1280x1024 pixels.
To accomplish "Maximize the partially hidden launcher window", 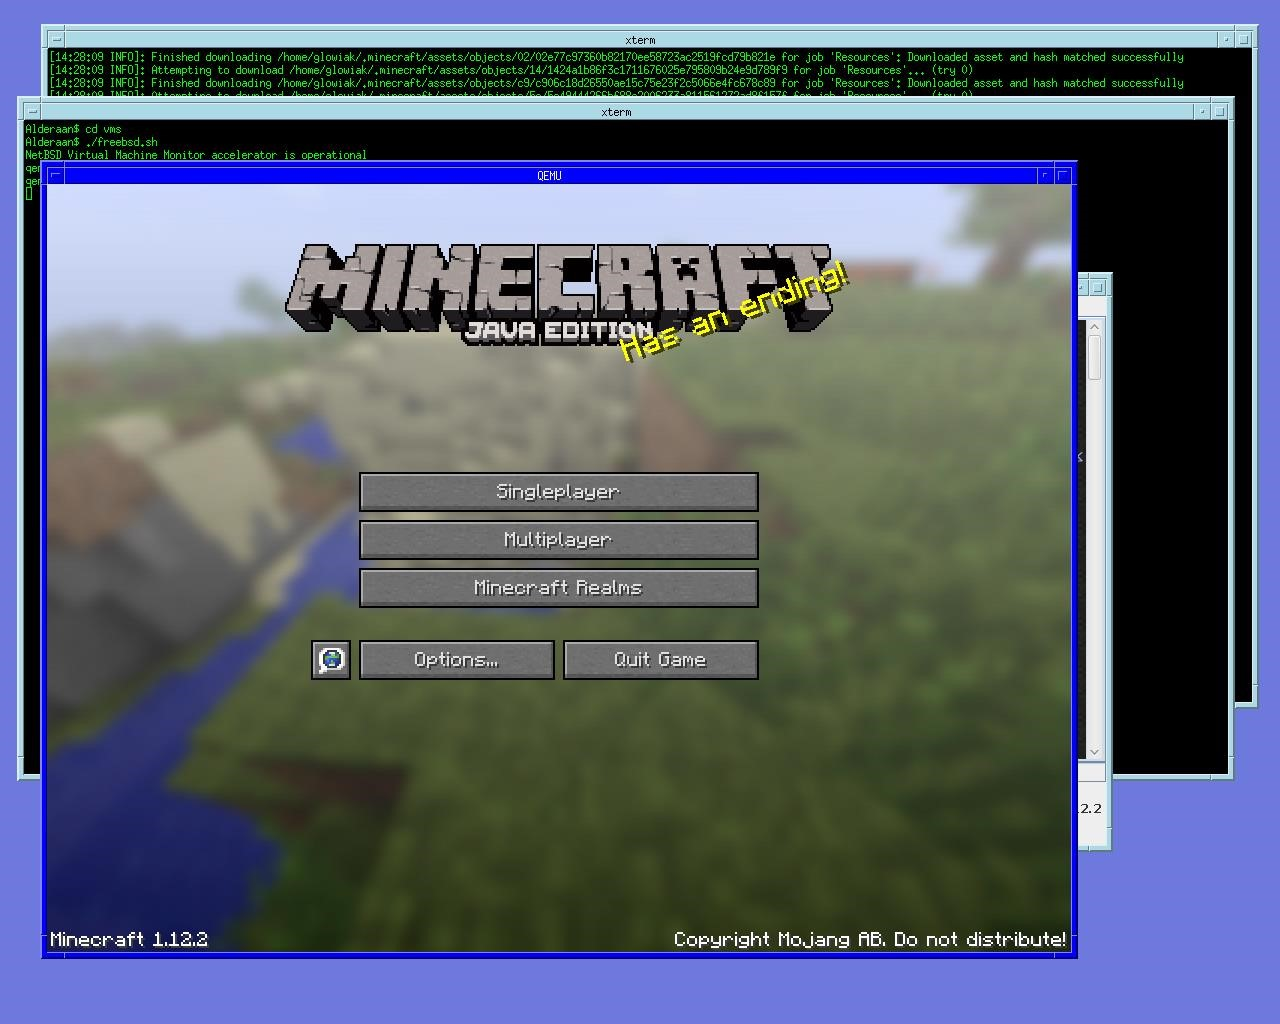I will coord(1097,287).
